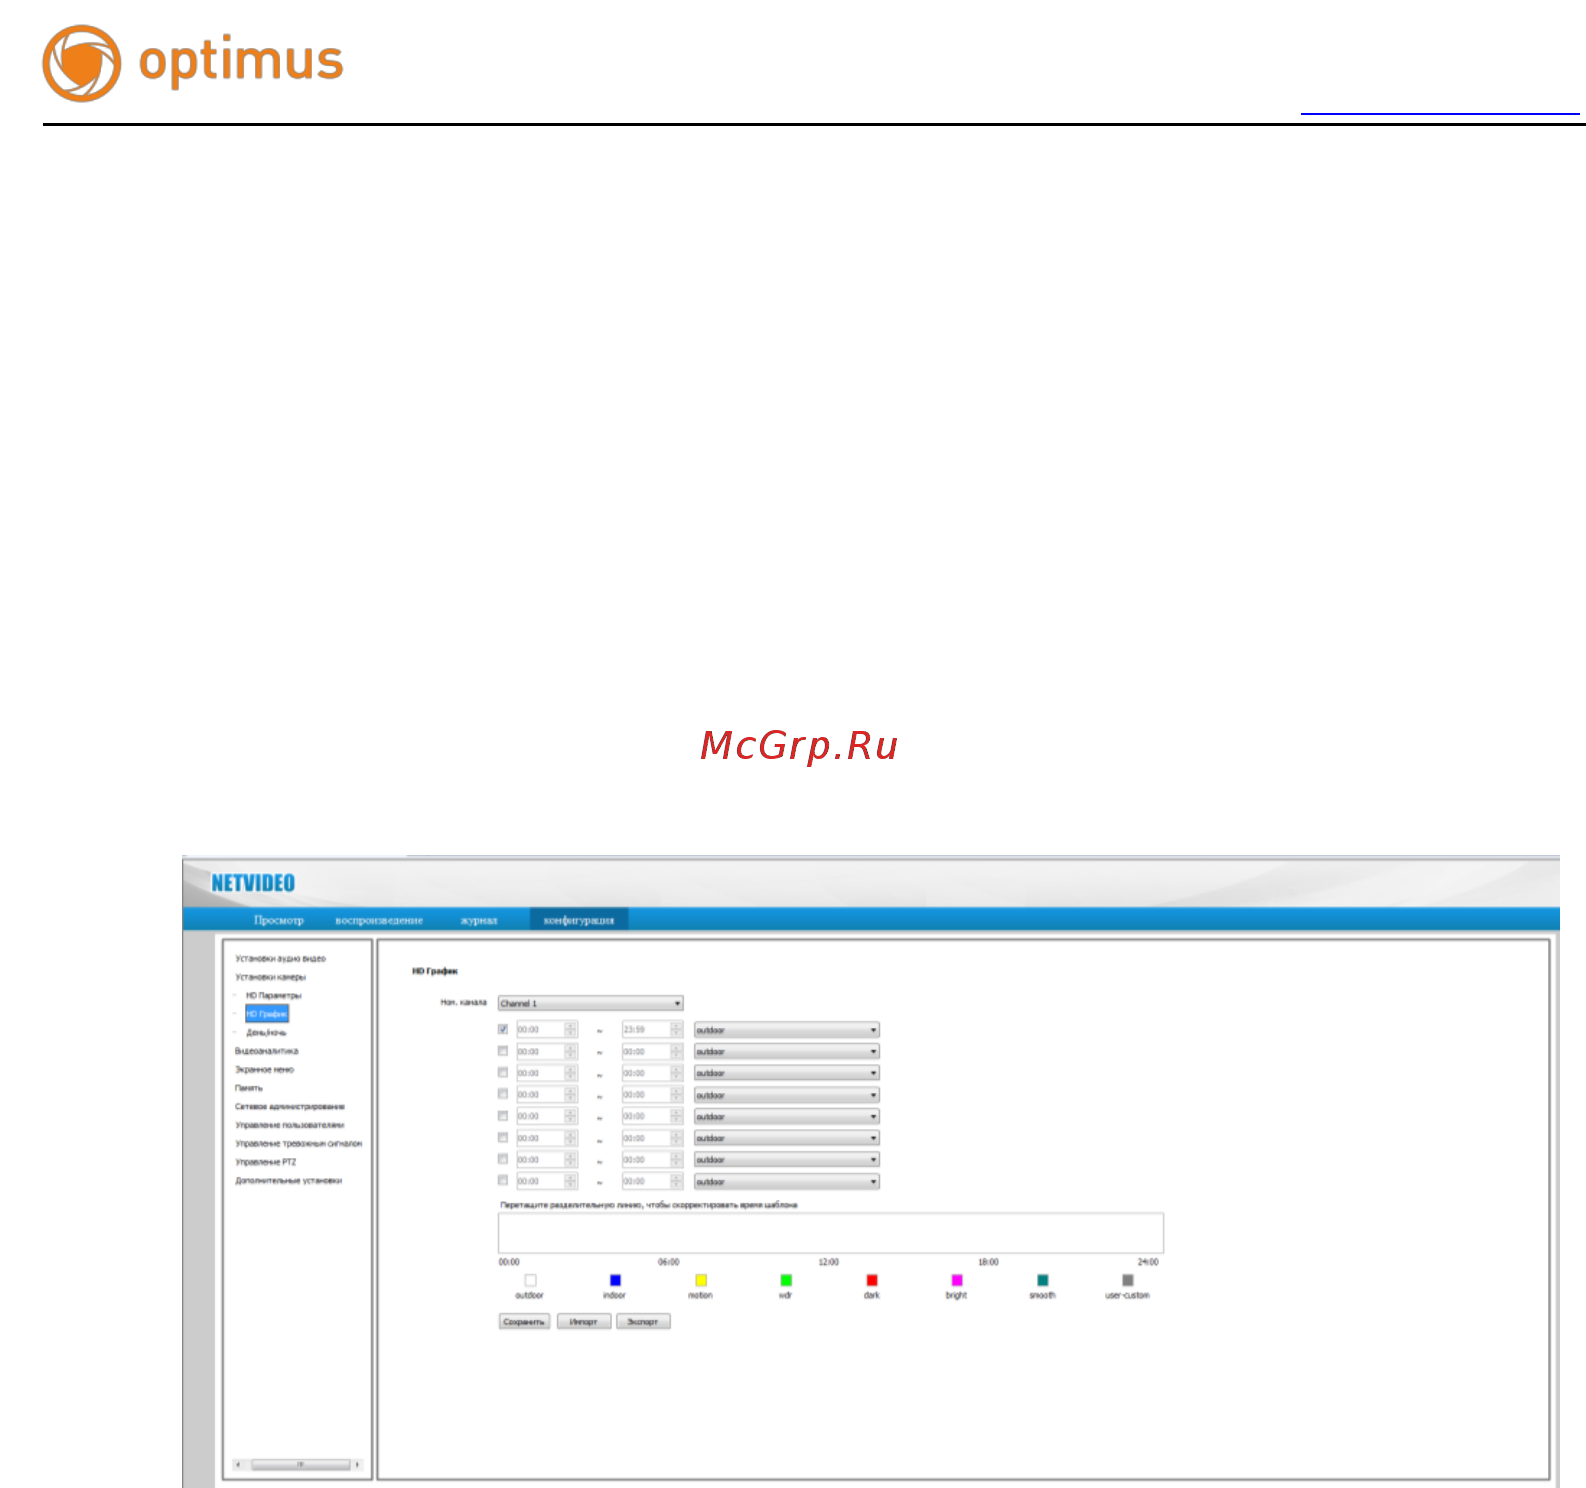Click the 23:59 end time field
The width and height of the screenshot is (1586, 1488).
click(x=645, y=1029)
